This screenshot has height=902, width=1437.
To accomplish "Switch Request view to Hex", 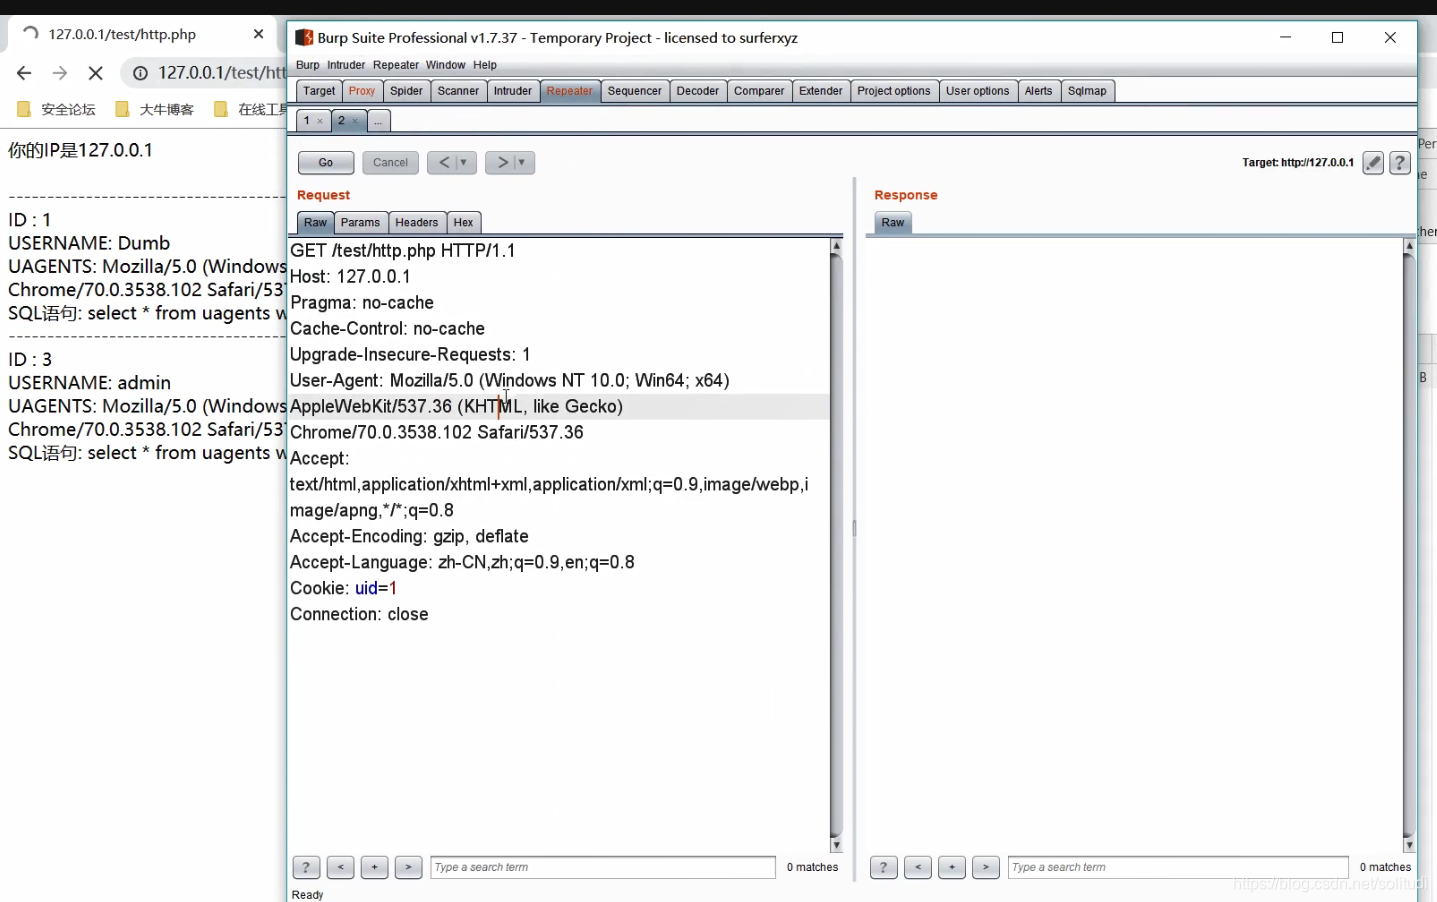I will [x=463, y=223].
